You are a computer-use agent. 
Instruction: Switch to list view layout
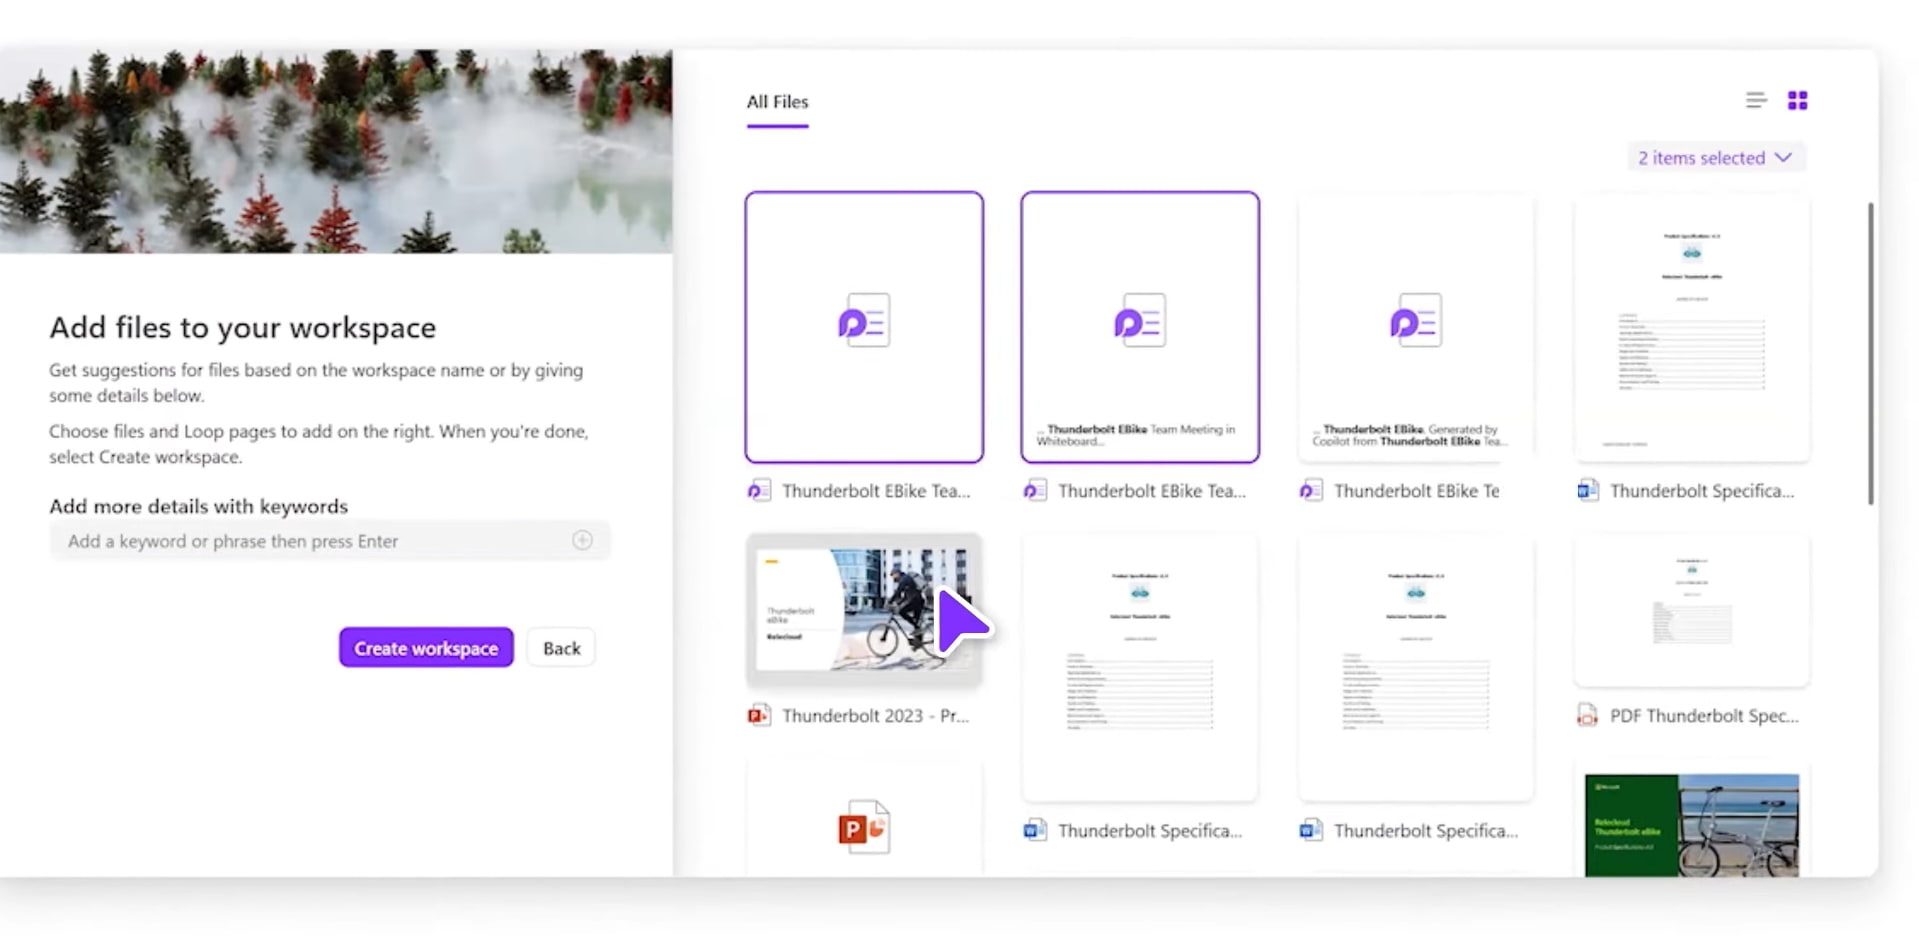click(1755, 100)
